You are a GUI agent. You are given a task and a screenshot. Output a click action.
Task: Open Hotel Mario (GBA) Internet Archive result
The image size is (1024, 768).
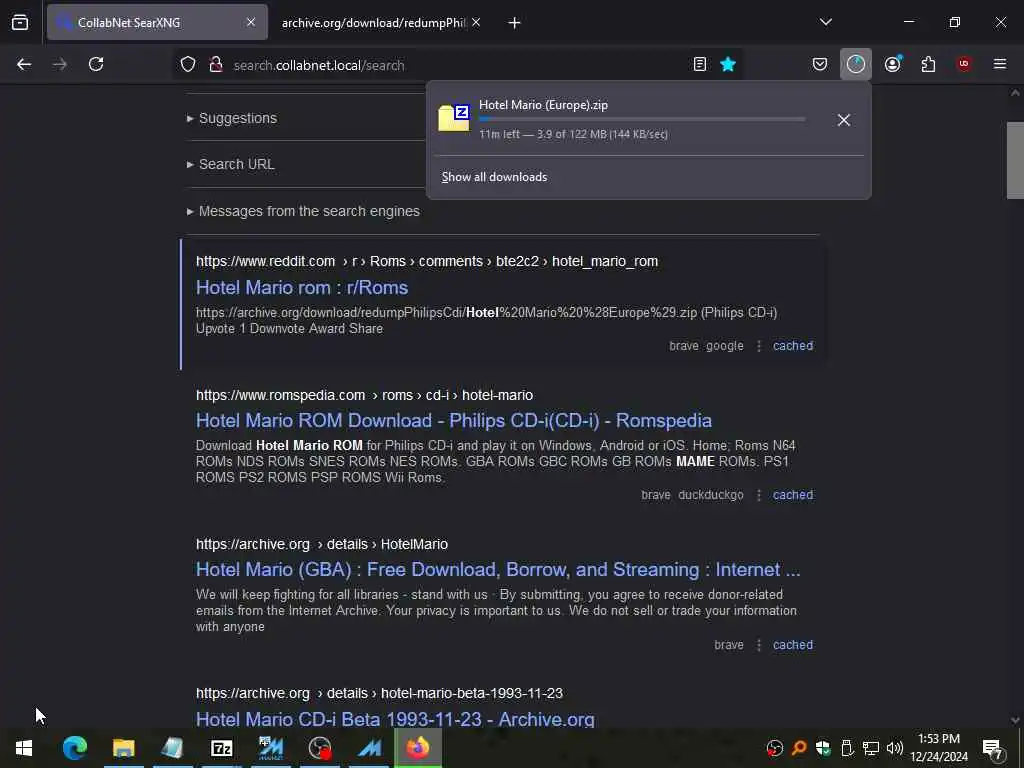498,569
